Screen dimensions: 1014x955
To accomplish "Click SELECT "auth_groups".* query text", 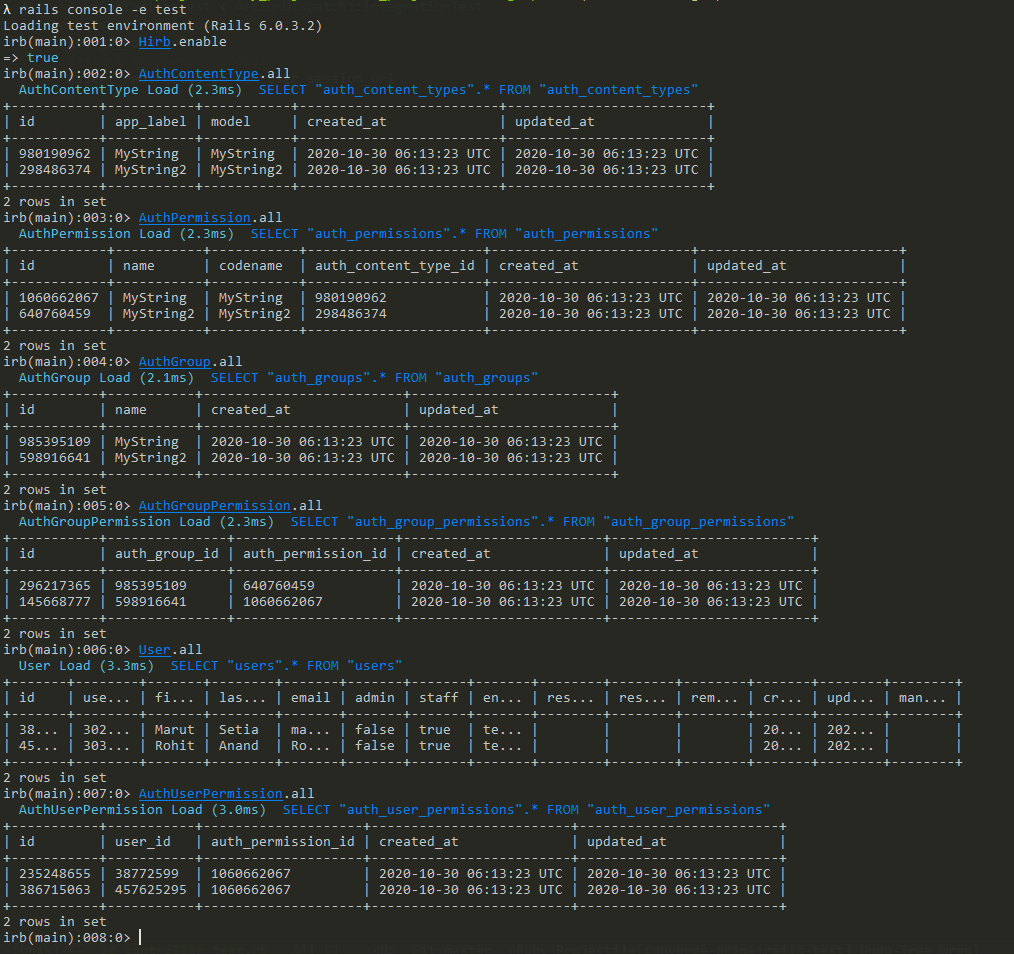I will tap(374, 378).
